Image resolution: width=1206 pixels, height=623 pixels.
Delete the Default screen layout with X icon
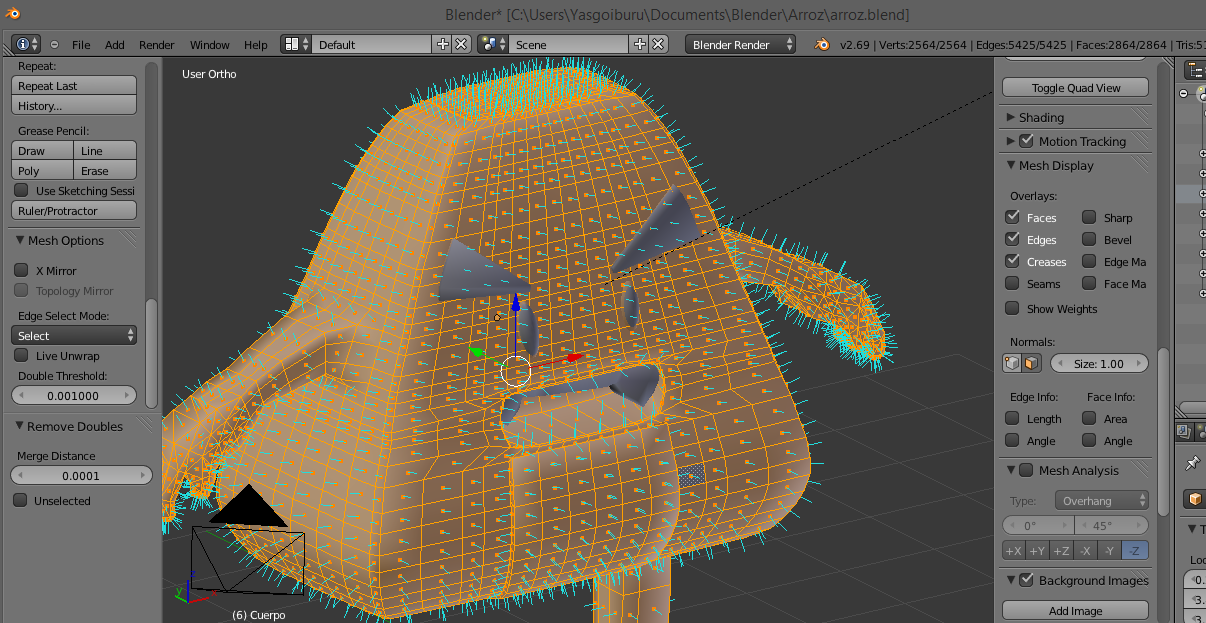click(x=461, y=44)
